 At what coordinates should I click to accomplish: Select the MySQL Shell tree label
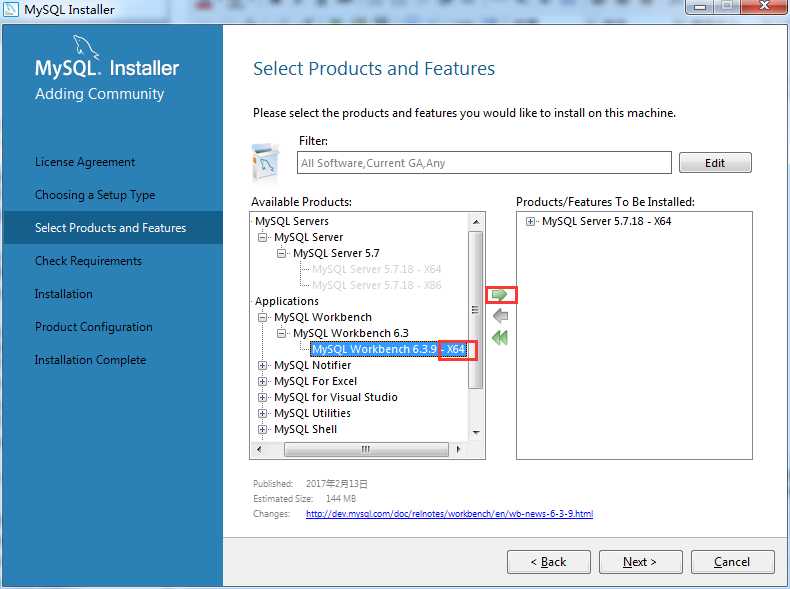point(305,429)
